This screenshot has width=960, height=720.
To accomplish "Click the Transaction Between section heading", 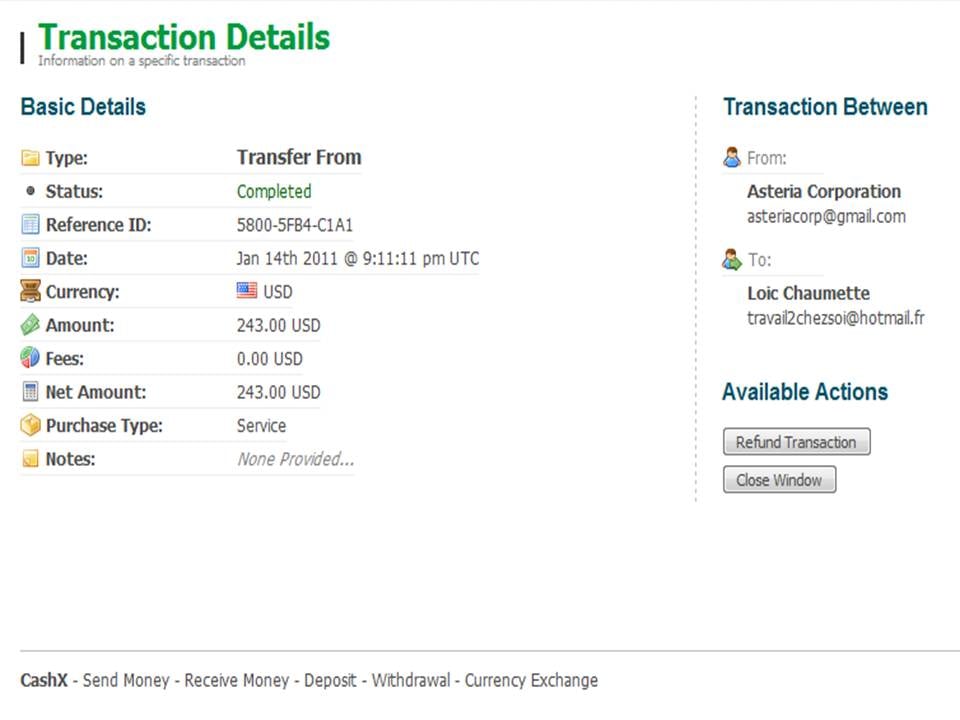I will pos(825,107).
